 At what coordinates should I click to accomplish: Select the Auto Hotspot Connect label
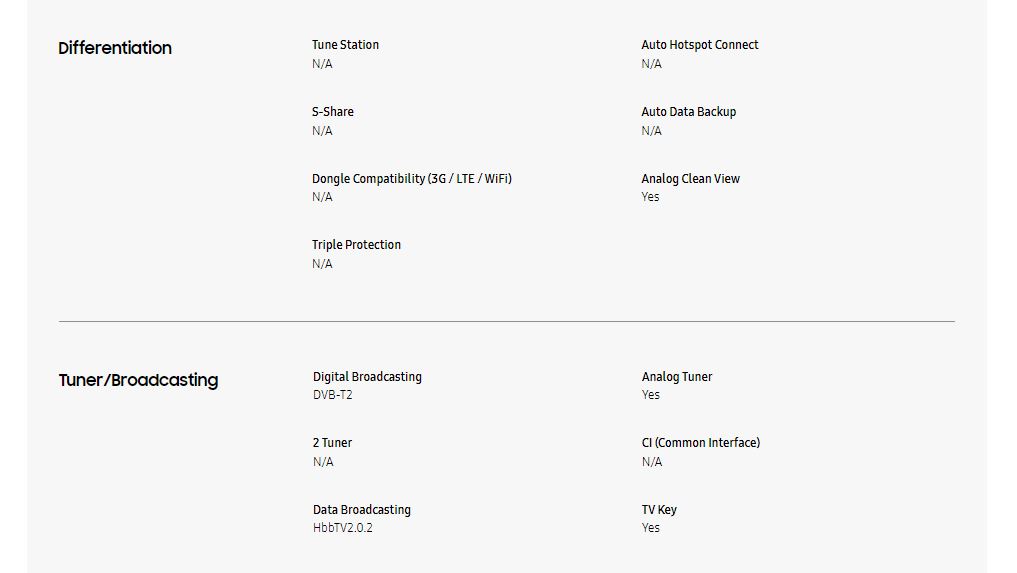[x=699, y=45]
